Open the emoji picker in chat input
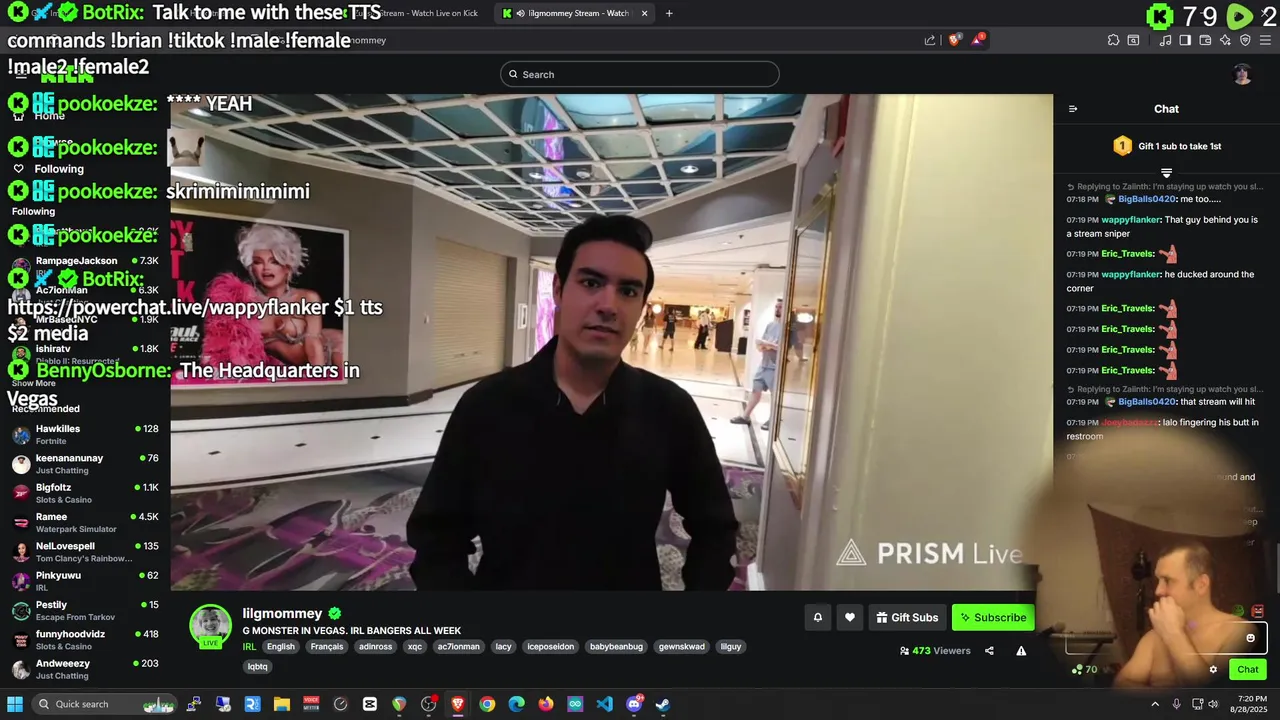This screenshot has height=720, width=1280. point(1250,638)
